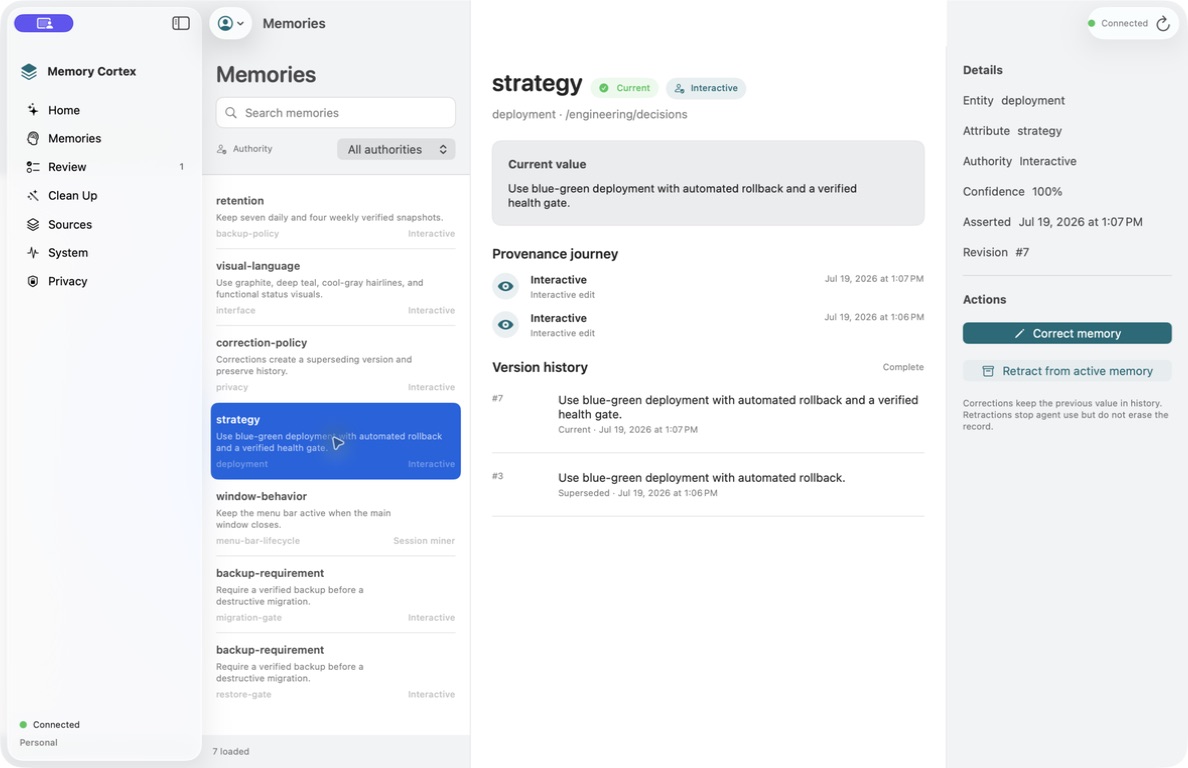Select the correction-policy memory row
This screenshot has width=1188, height=768.
[336, 364]
